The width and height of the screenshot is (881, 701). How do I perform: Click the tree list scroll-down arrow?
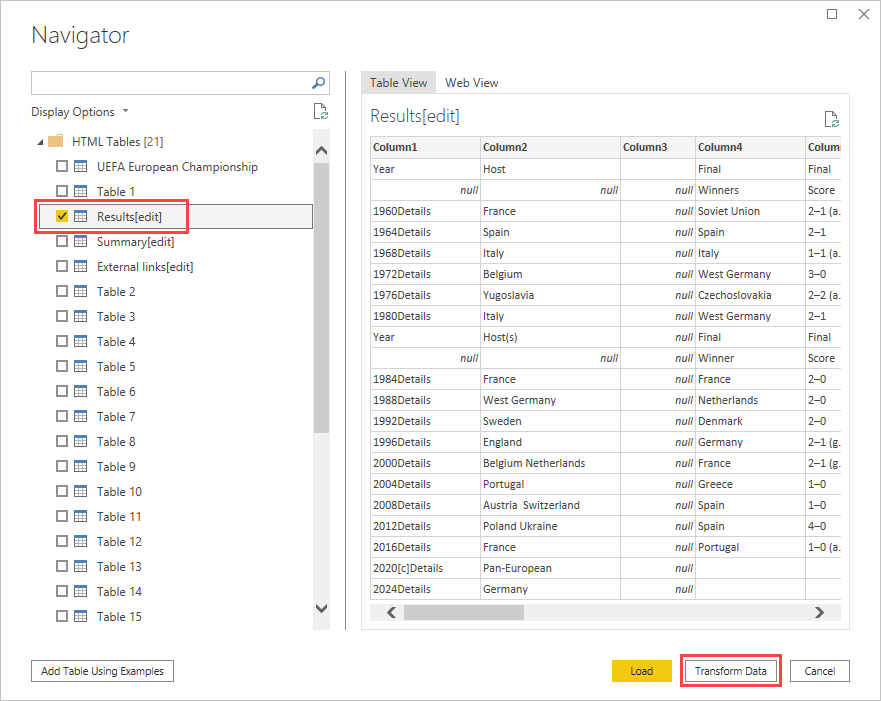321,608
